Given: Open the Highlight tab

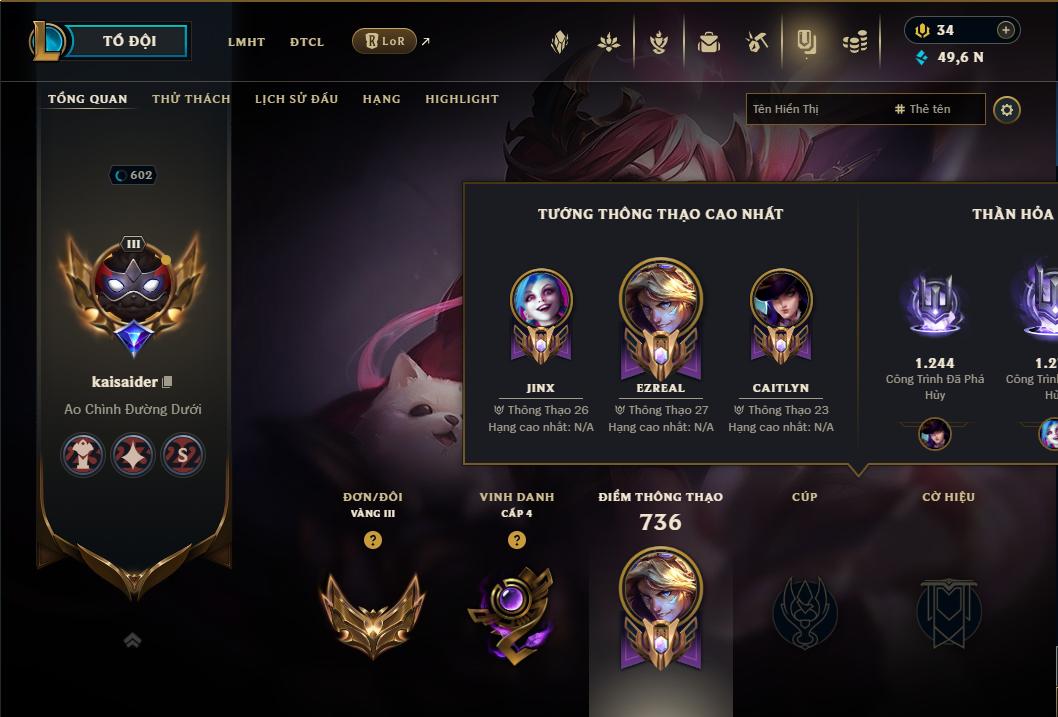Looking at the screenshot, I should coord(462,99).
